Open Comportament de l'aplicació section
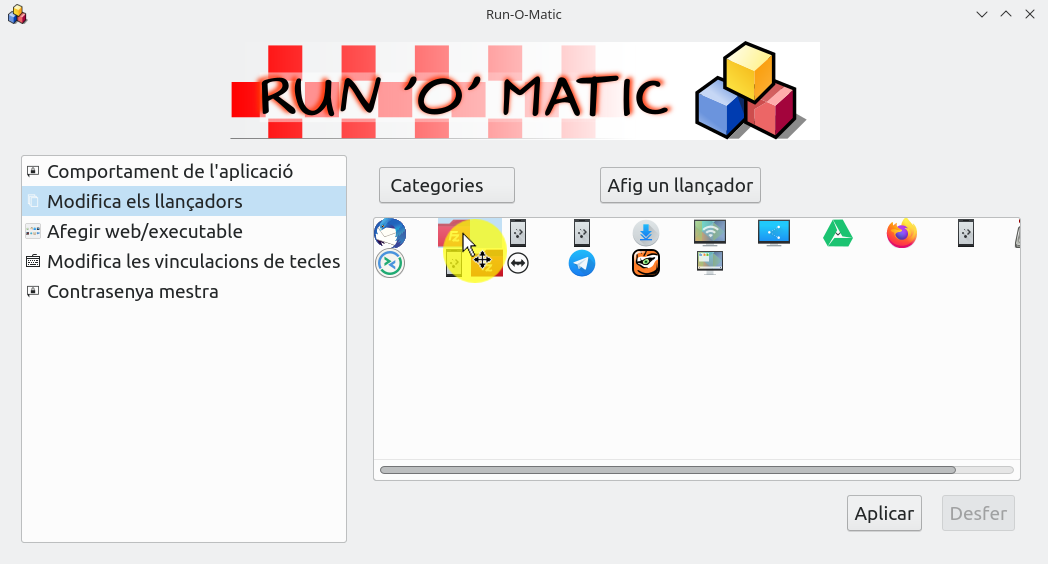The width and height of the screenshot is (1048, 564). (x=184, y=172)
